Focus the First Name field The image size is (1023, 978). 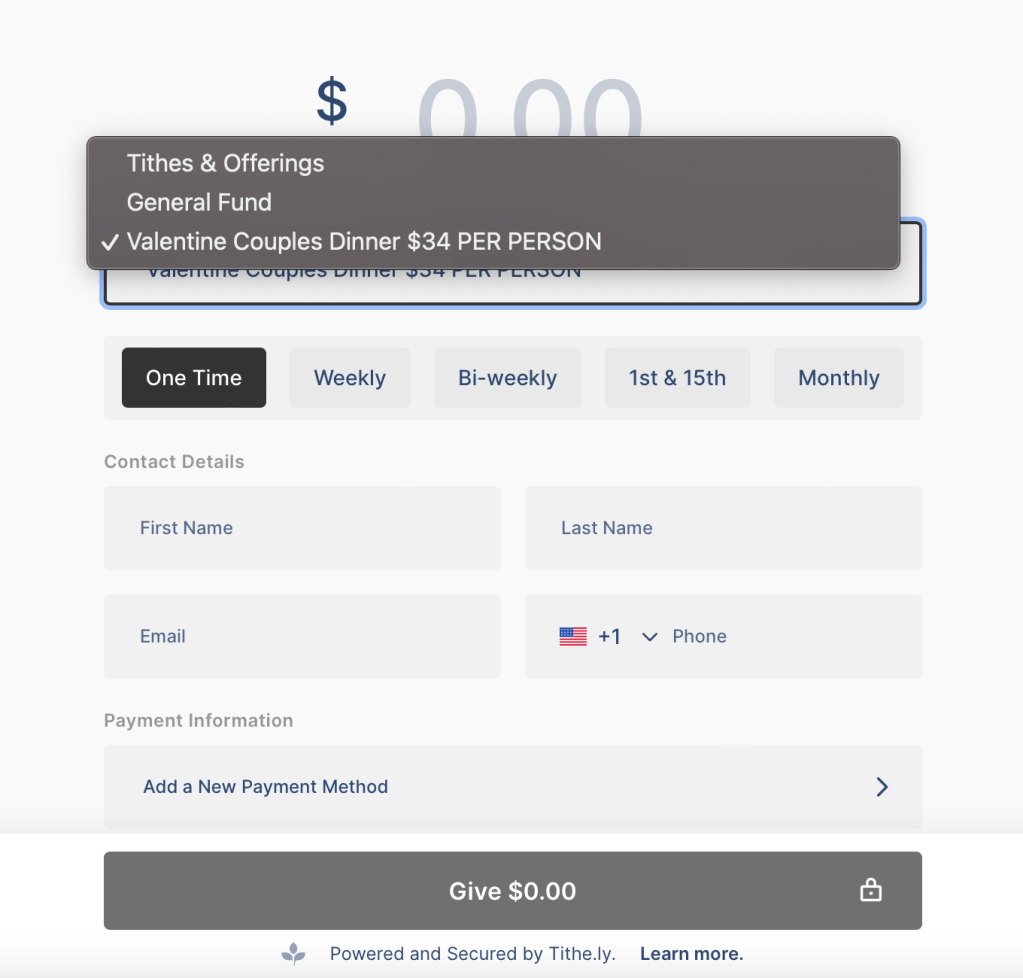coord(302,528)
